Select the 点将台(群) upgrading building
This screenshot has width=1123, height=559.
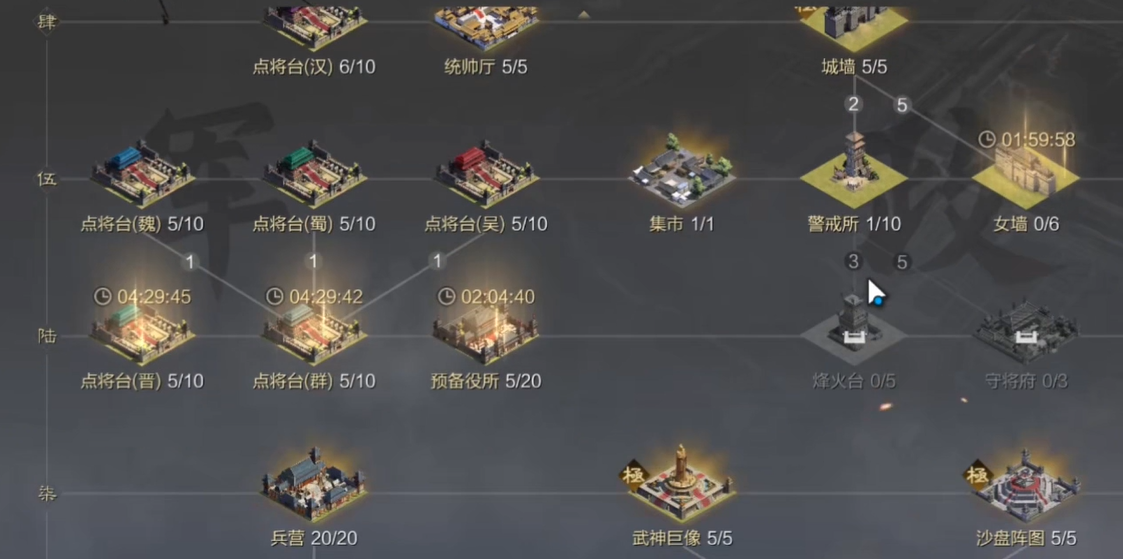pyautogui.click(x=314, y=331)
